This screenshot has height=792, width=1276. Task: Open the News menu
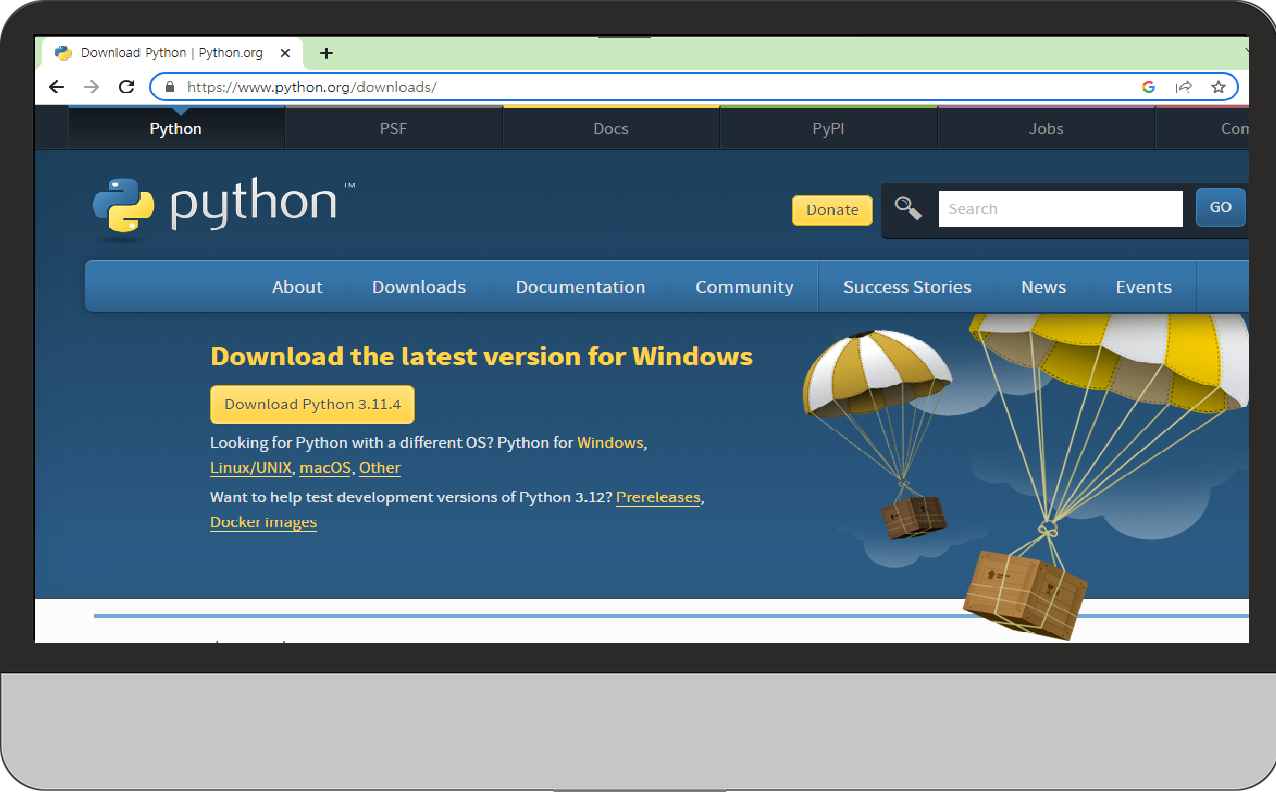tap(1044, 287)
